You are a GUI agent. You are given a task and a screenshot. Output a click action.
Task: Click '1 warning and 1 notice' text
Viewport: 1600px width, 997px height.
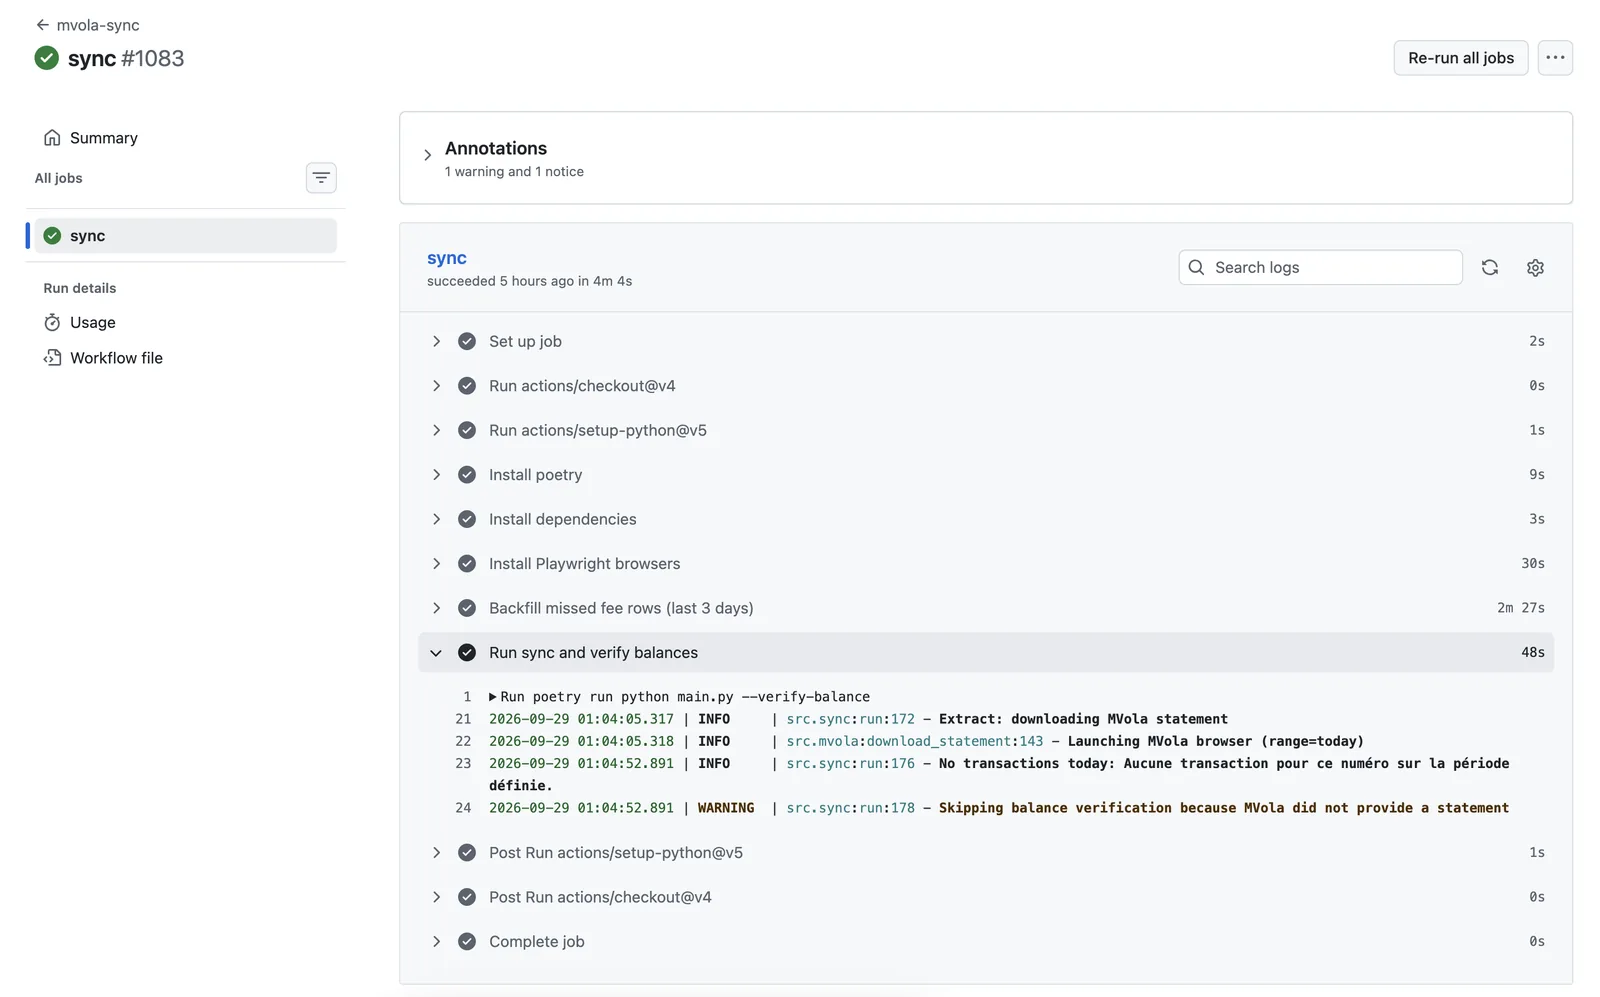click(x=514, y=172)
